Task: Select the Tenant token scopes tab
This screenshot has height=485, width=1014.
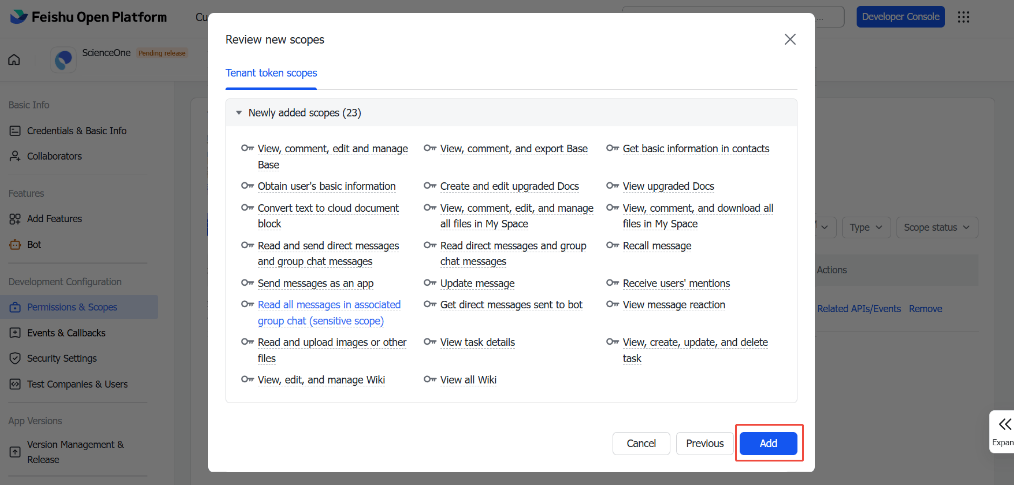Action: coord(271,73)
